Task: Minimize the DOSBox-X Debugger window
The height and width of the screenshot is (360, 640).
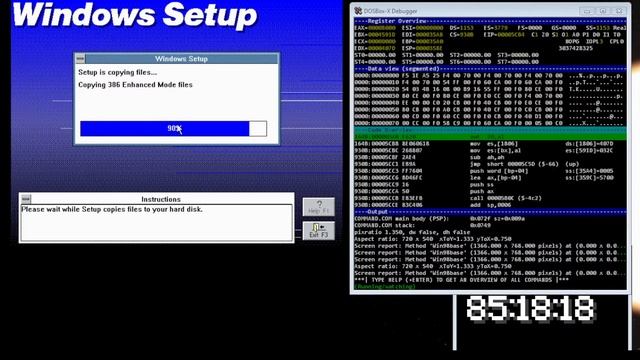Action: click(587, 11)
